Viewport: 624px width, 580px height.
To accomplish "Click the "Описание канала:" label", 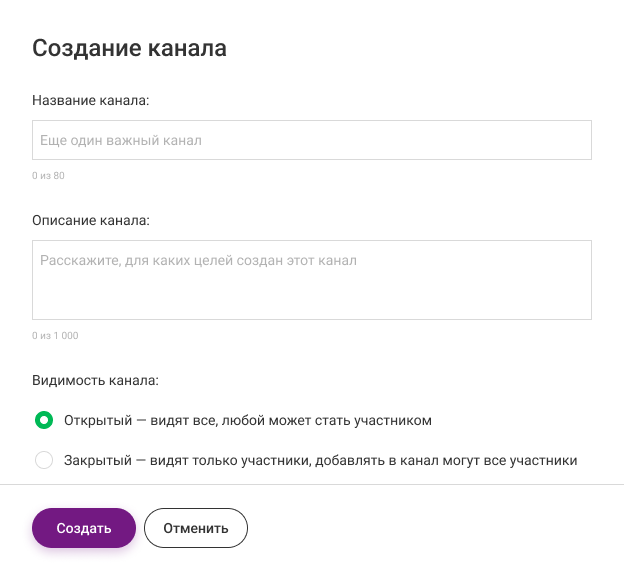I will 90,220.
